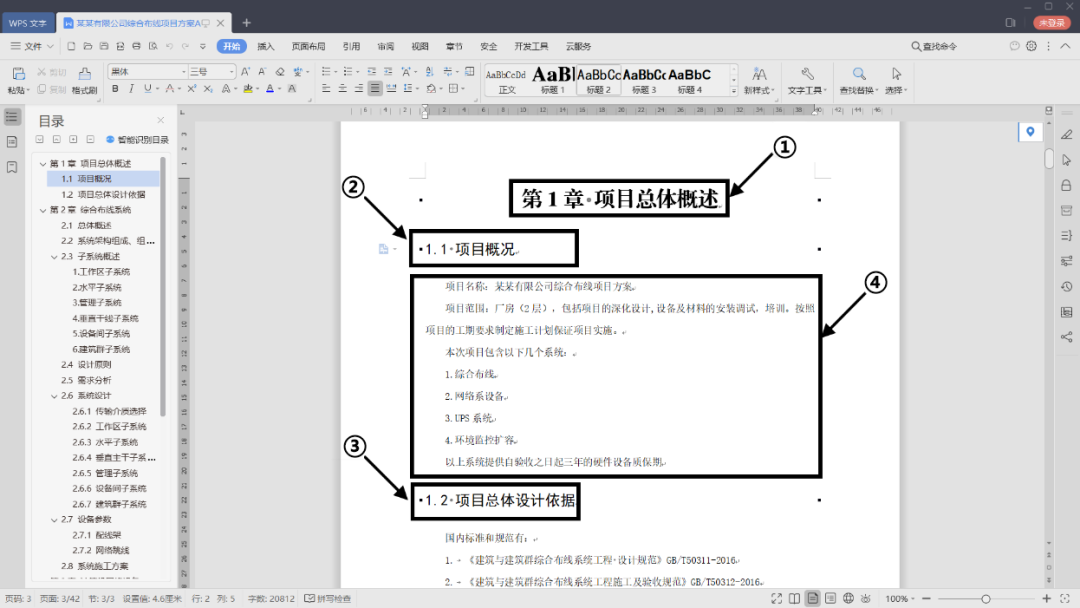Apply superscript formatting
The image size is (1080, 608).
click(x=191, y=89)
